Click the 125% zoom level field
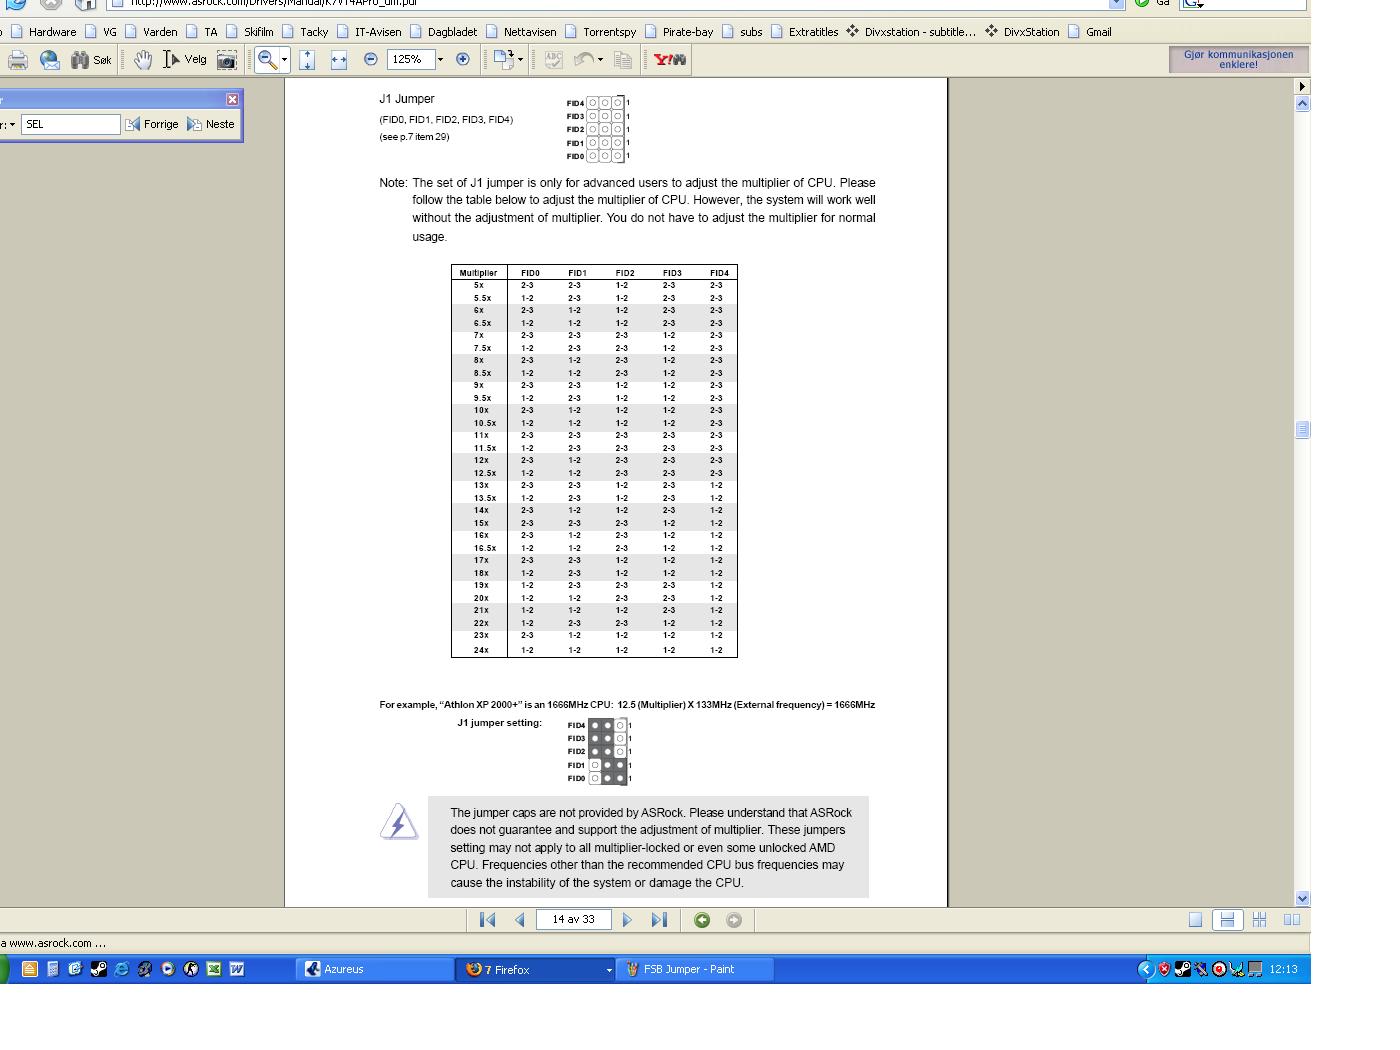The image size is (1400, 1050). (410, 59)
